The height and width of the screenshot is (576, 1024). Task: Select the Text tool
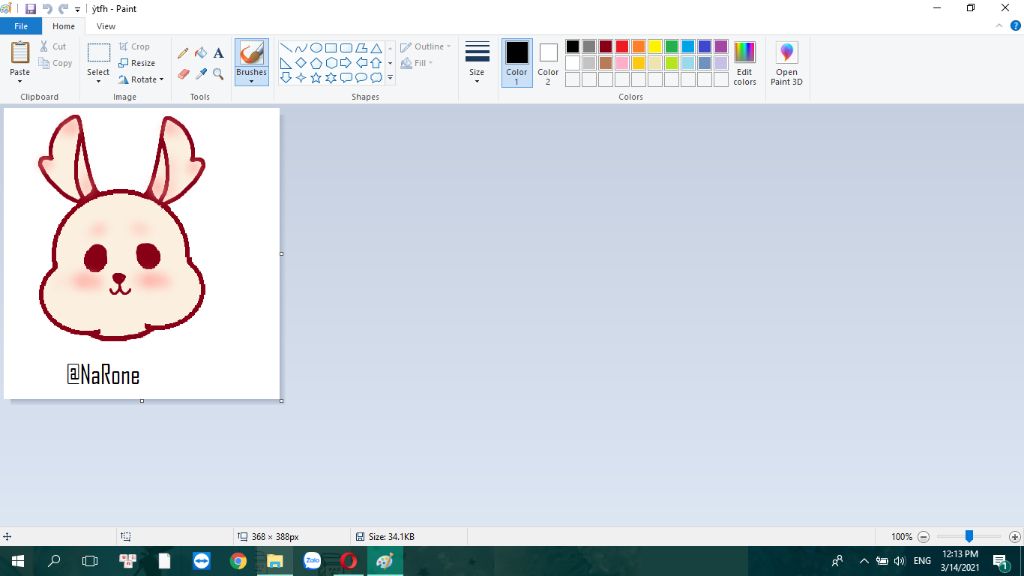tap(218, 53)
